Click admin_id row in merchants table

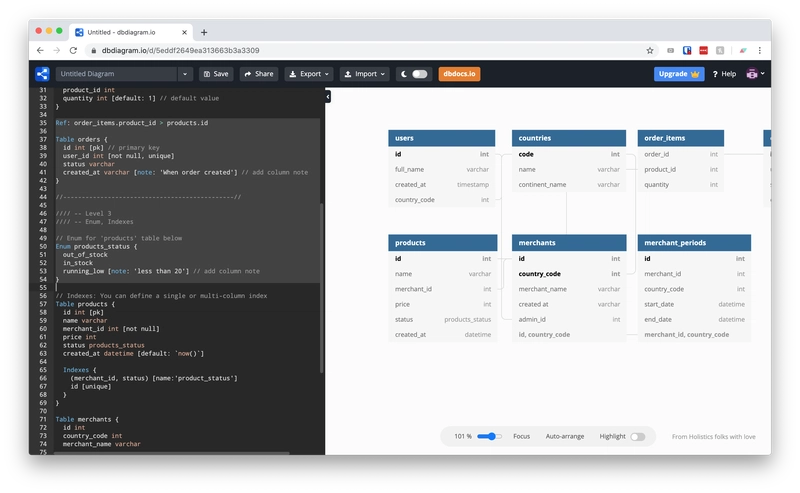pyautogui.click(x=569, y=319)
